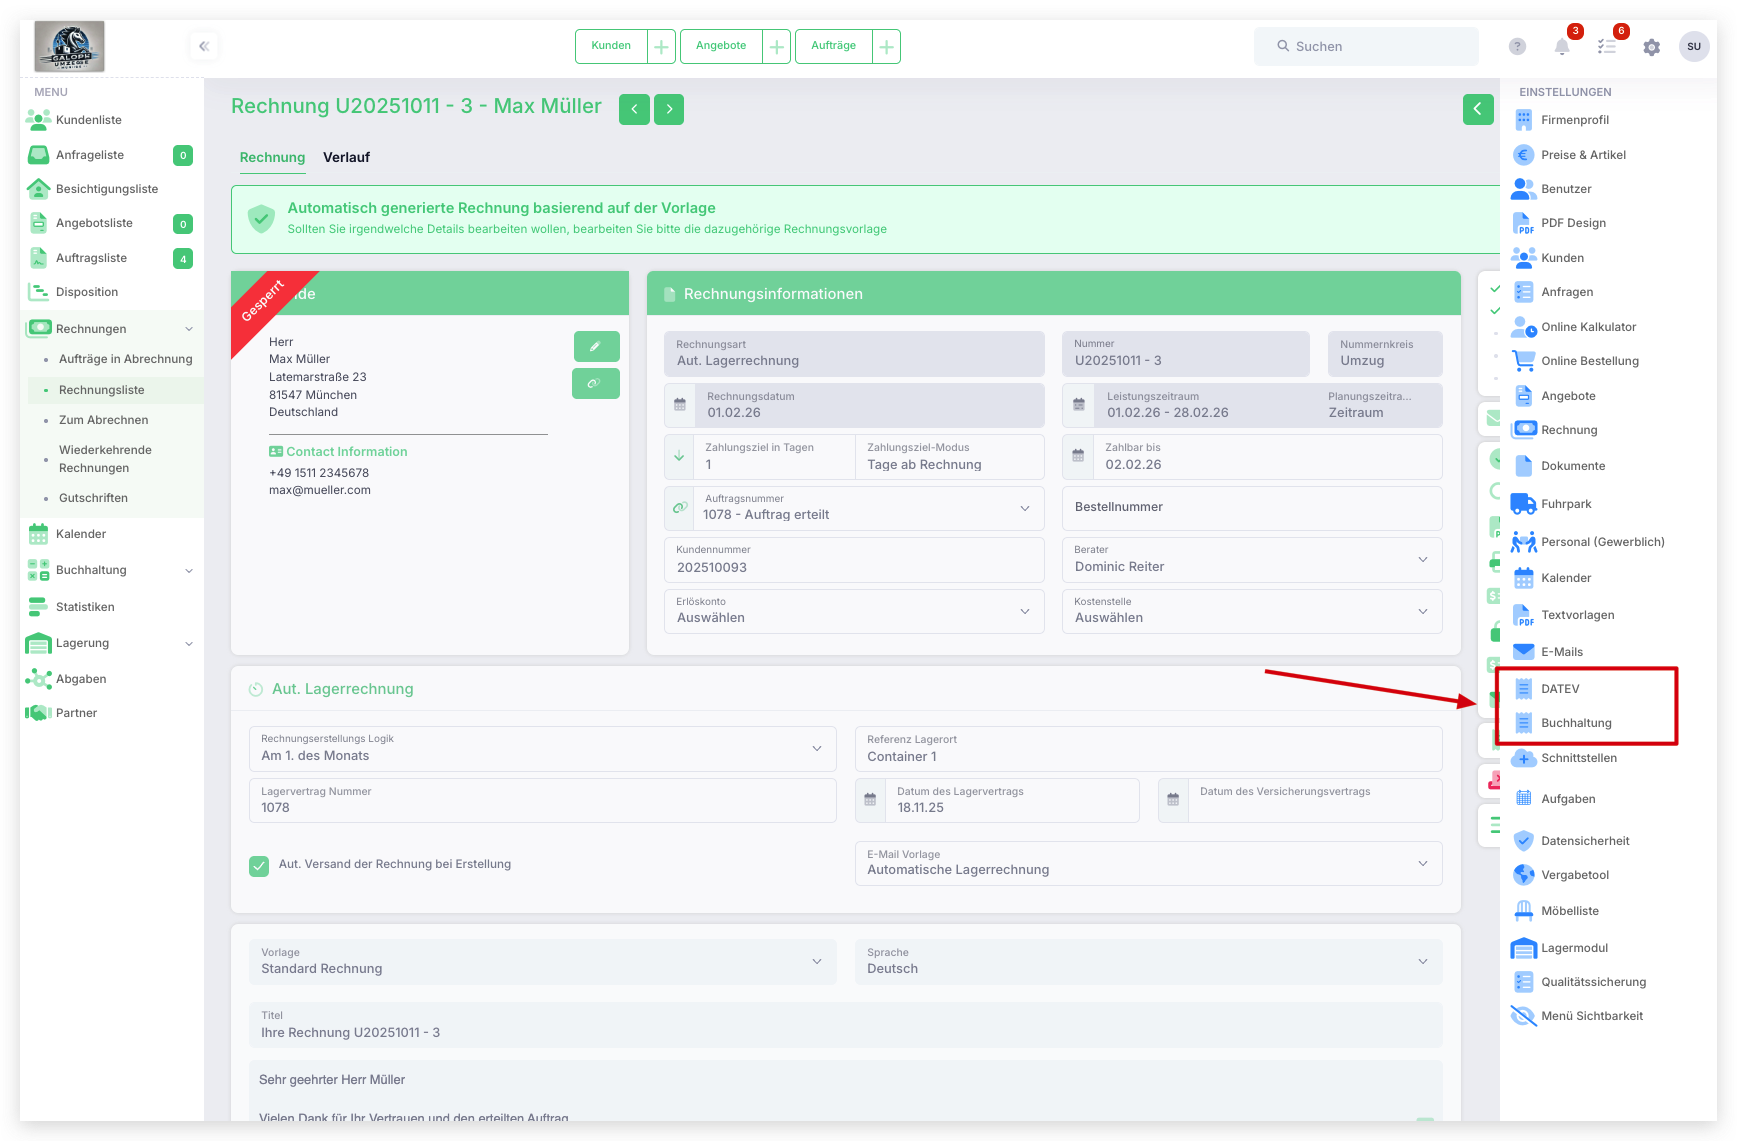
Task: Open the Preise & Artikel euro icon
Action: pyautogui.click(x=1523, y=155)
